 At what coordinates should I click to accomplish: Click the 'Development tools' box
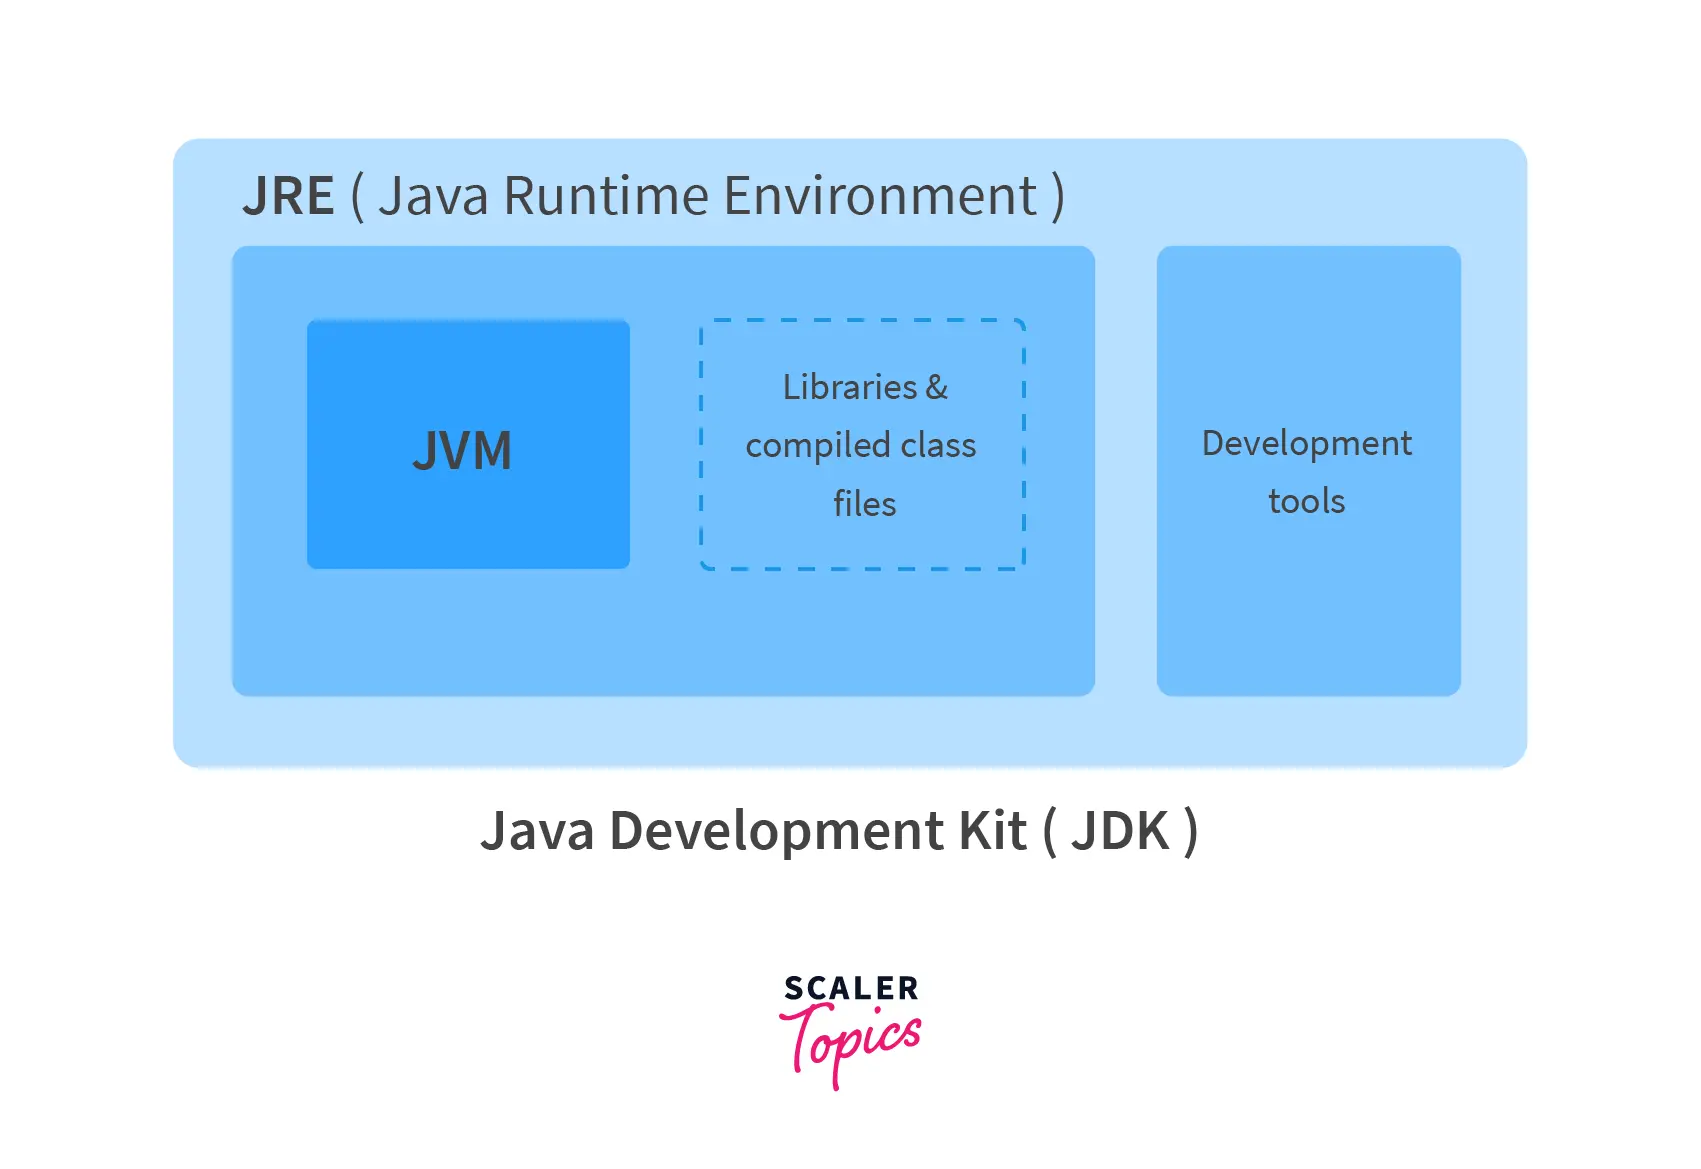click(x=1308, y=471)
